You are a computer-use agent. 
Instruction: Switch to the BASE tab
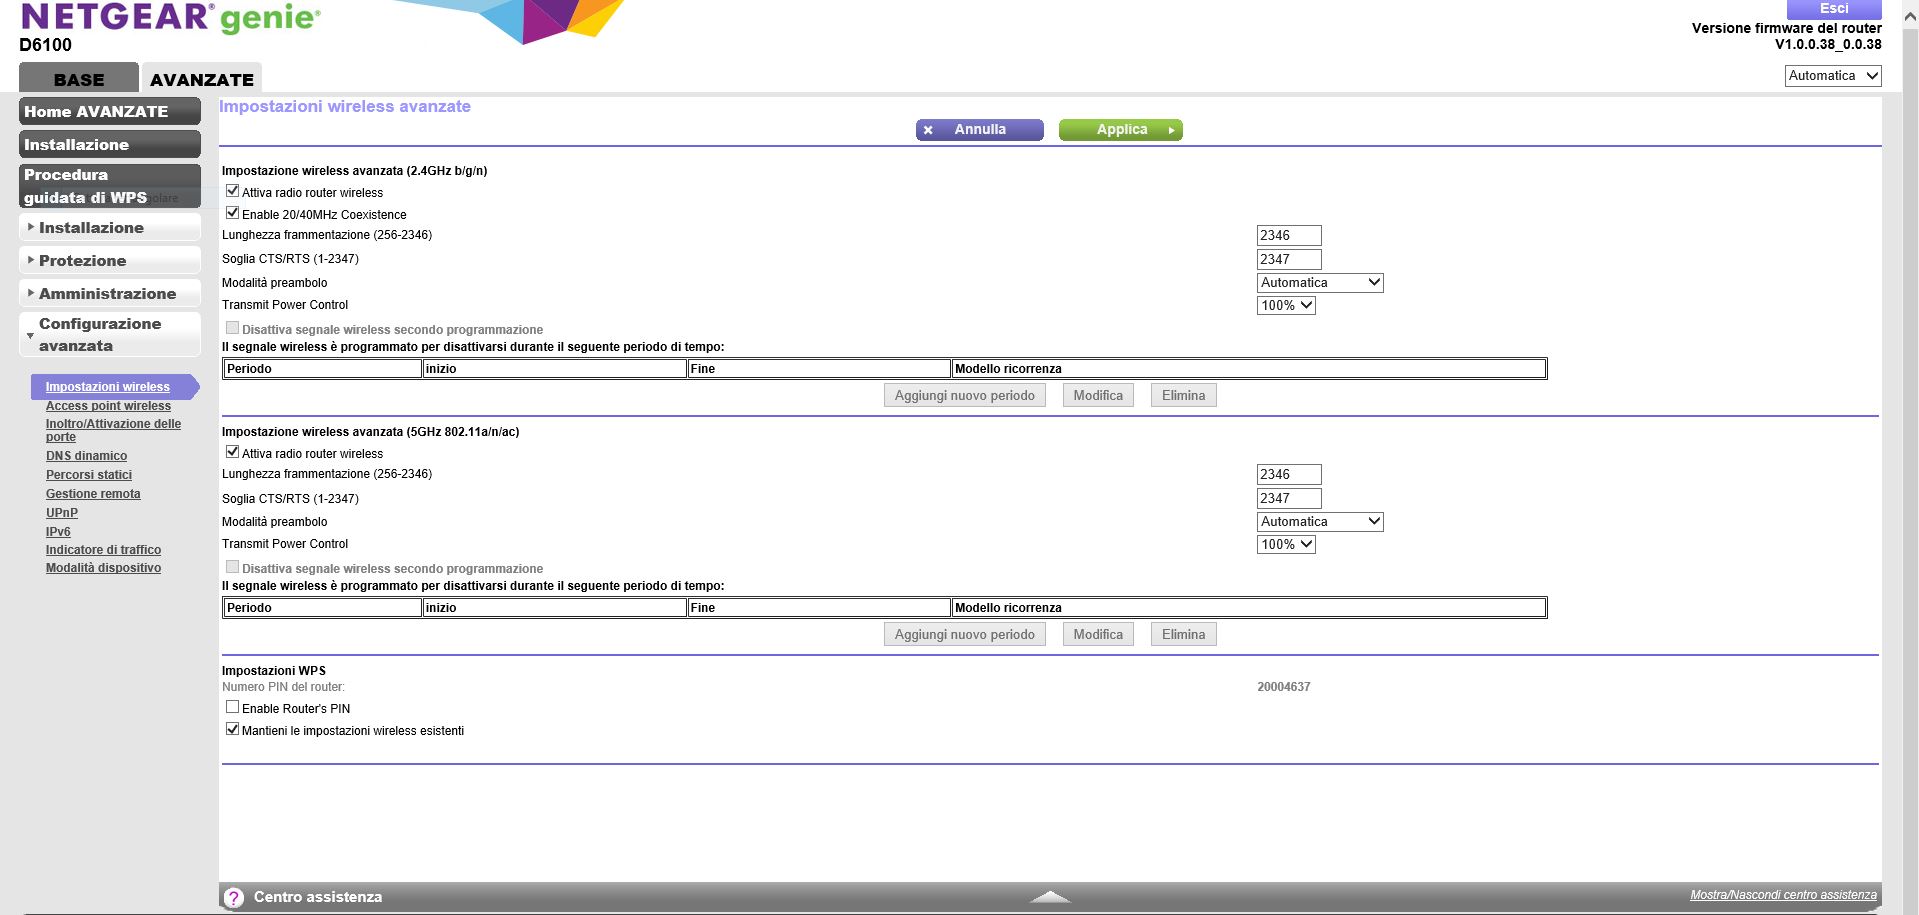79,79
